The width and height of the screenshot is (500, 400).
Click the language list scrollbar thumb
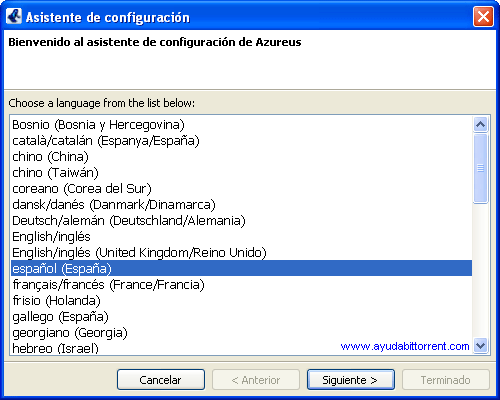pos(481,168)
